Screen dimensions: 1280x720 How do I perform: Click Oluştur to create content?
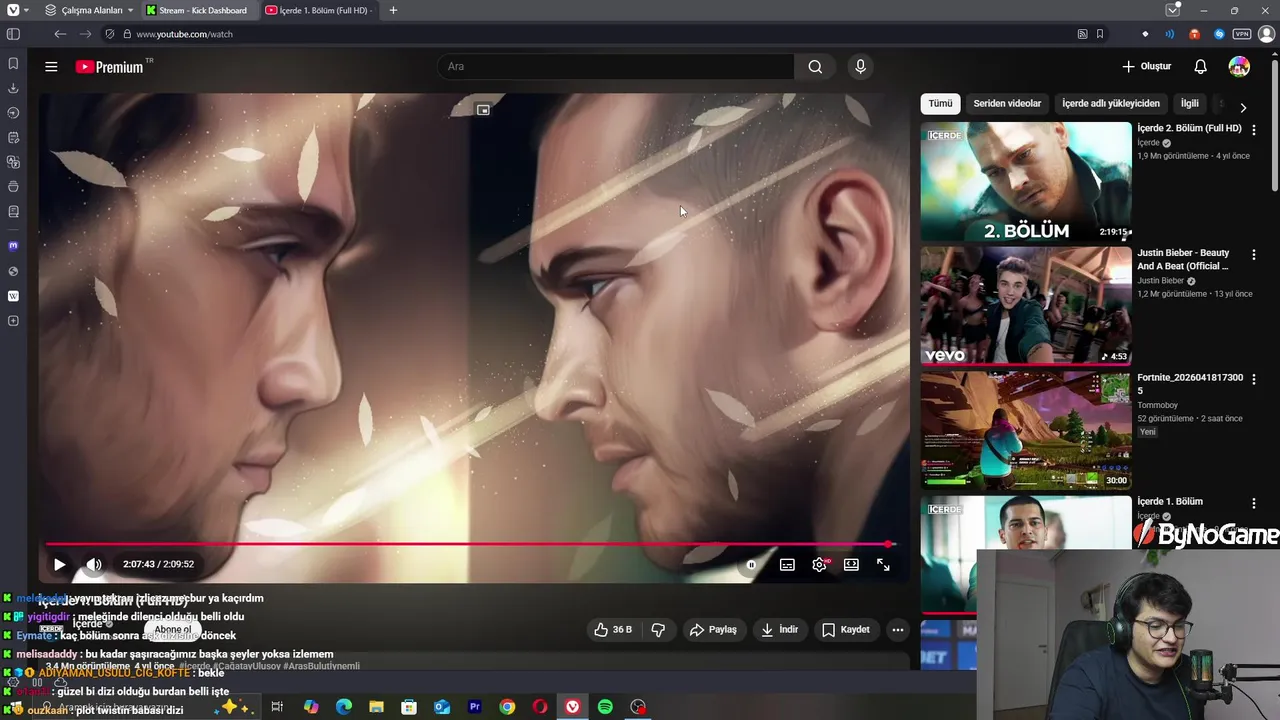pyautogui.click(x=1146, y=67)
